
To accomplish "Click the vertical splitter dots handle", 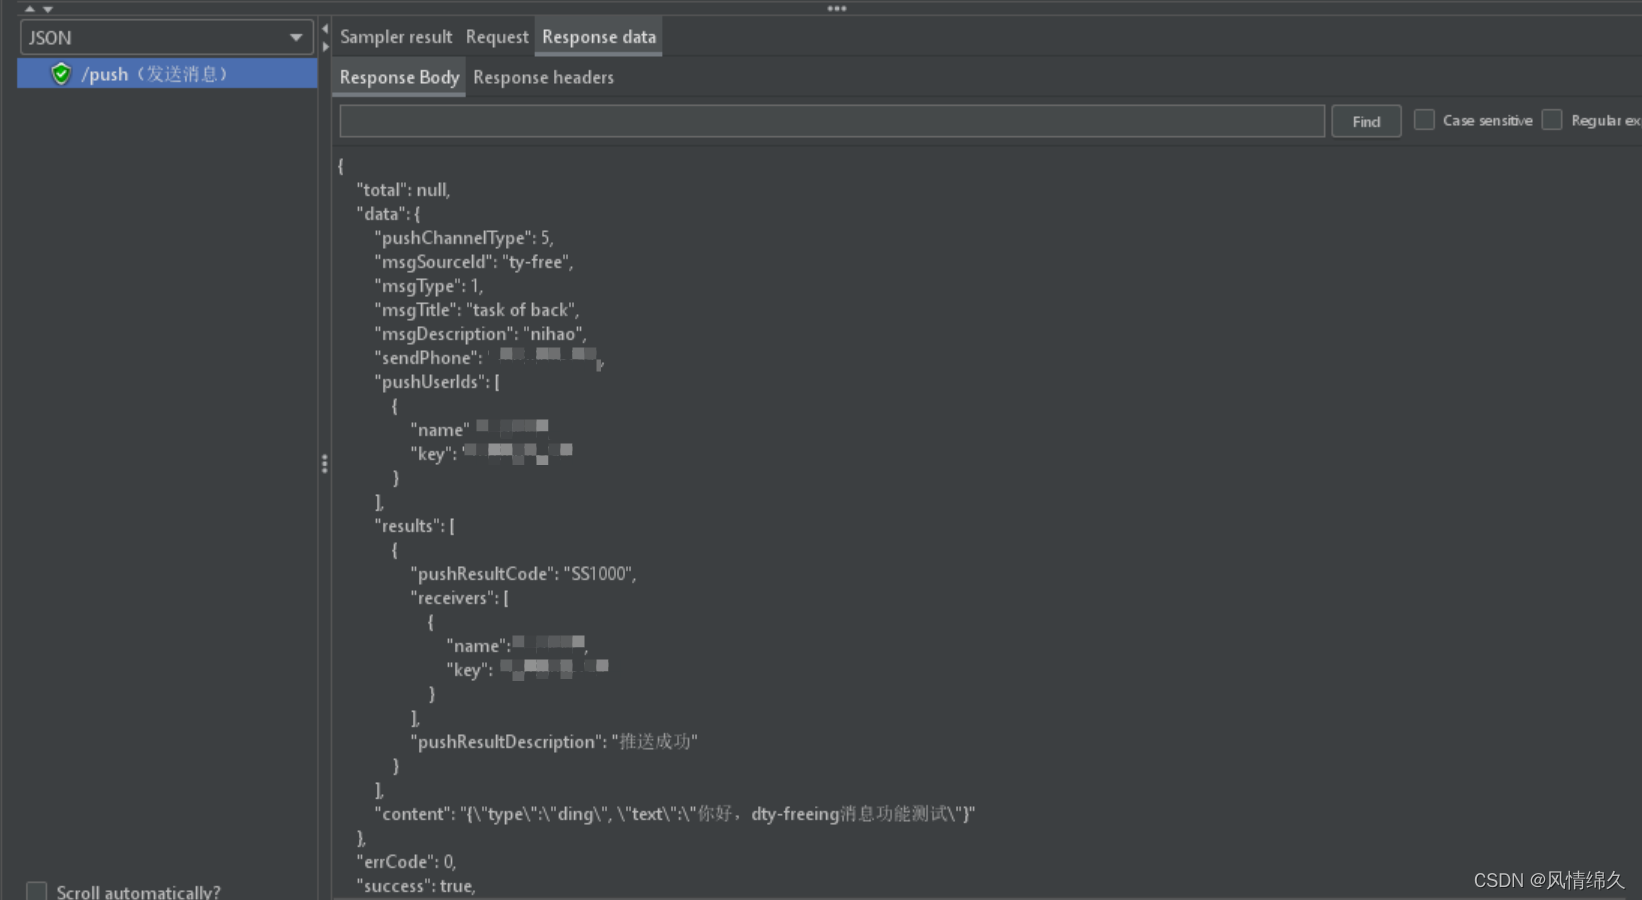I will [x=324, y=464].
